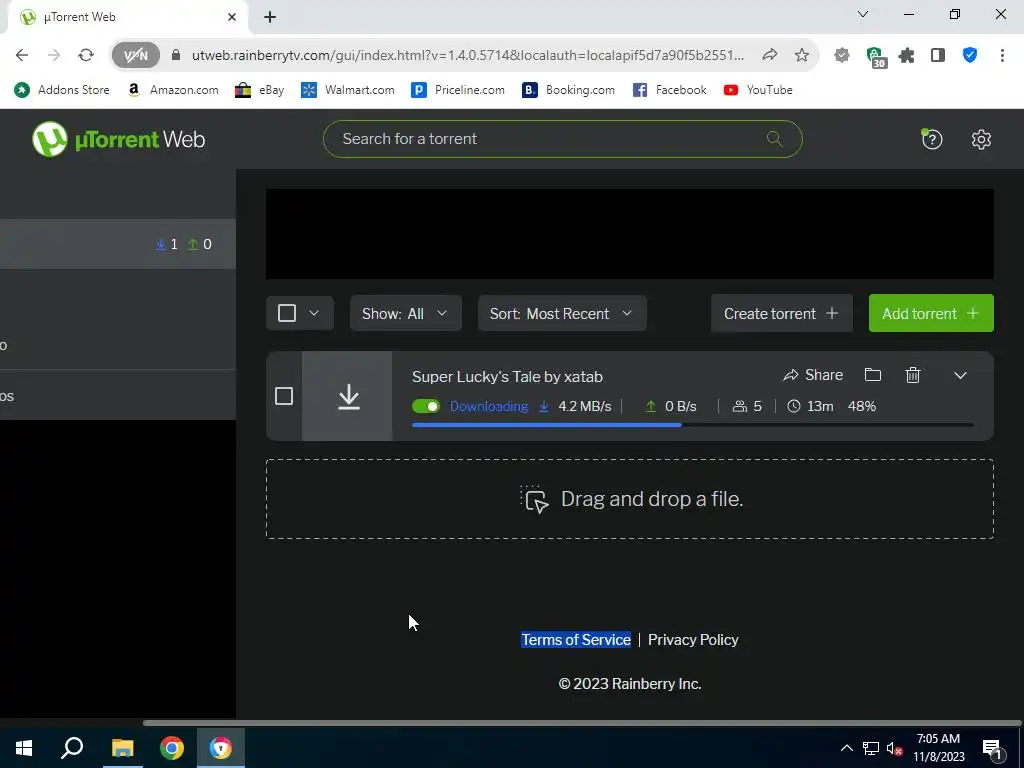The height and width of the screenshot is (768, 1024).
Task: Show hidden system tray icons
Action: pos(846,748)
